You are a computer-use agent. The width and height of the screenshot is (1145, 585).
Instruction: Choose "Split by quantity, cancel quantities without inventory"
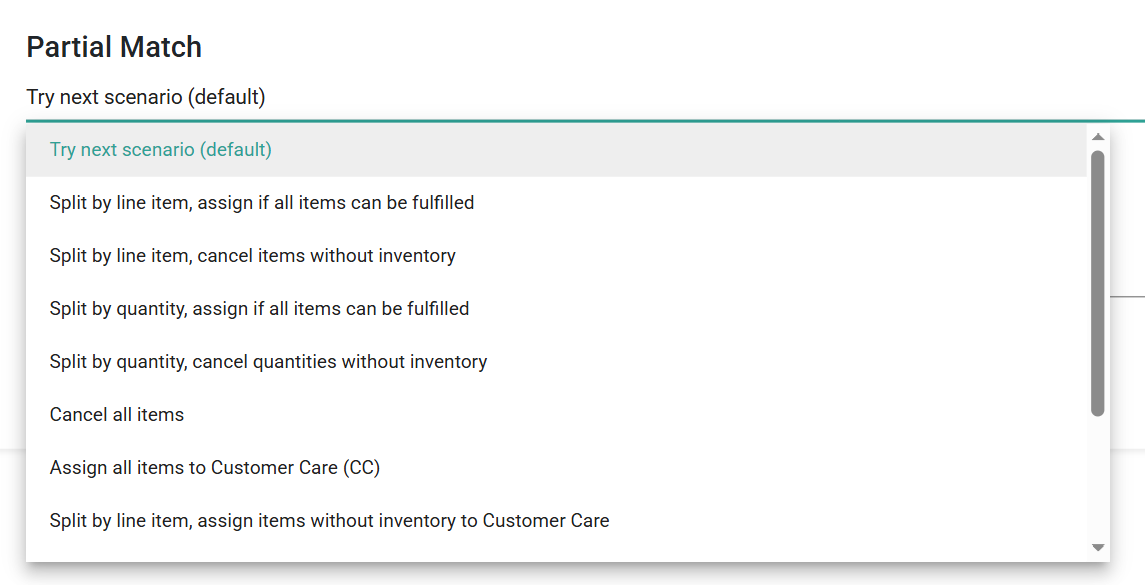(268, 361)
